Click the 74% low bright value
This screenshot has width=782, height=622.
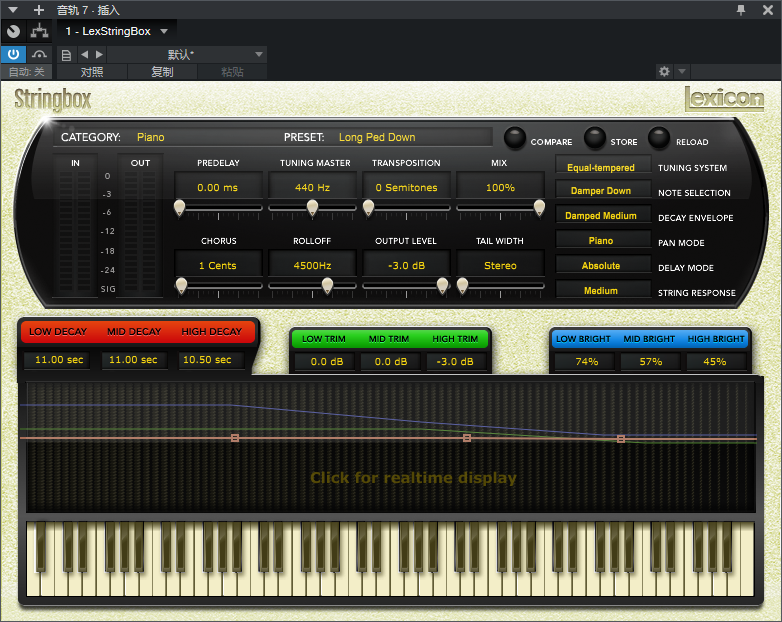click(x=586, y=362)
